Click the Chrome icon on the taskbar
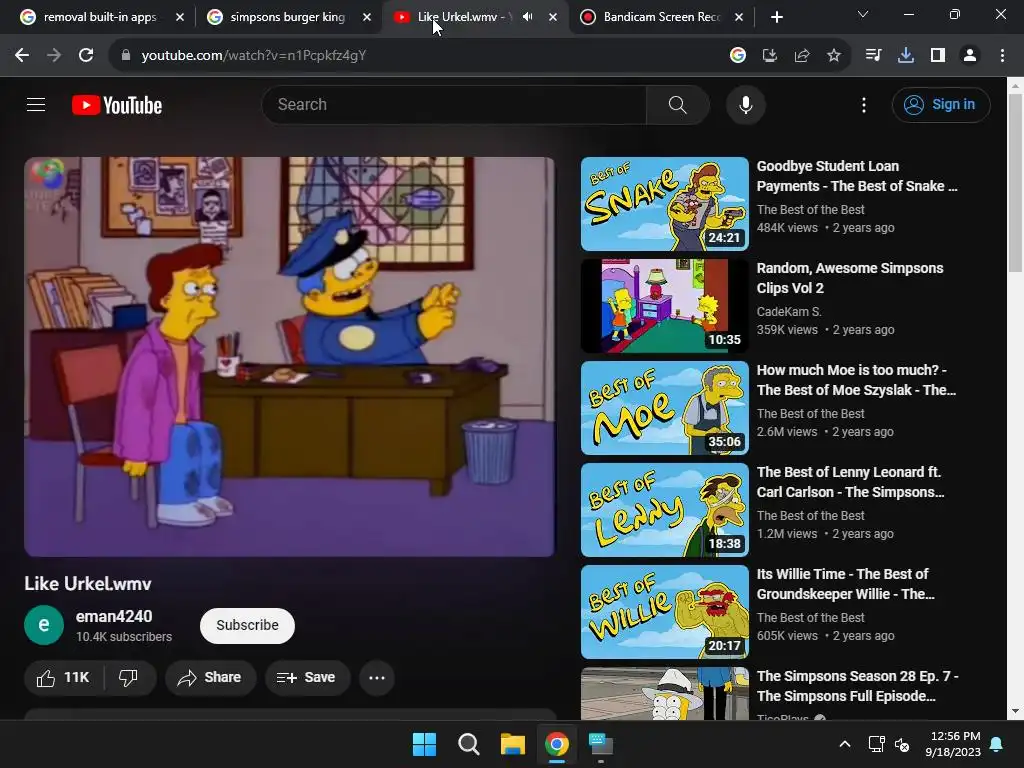 pyautogui.click(x=557, y=744)
